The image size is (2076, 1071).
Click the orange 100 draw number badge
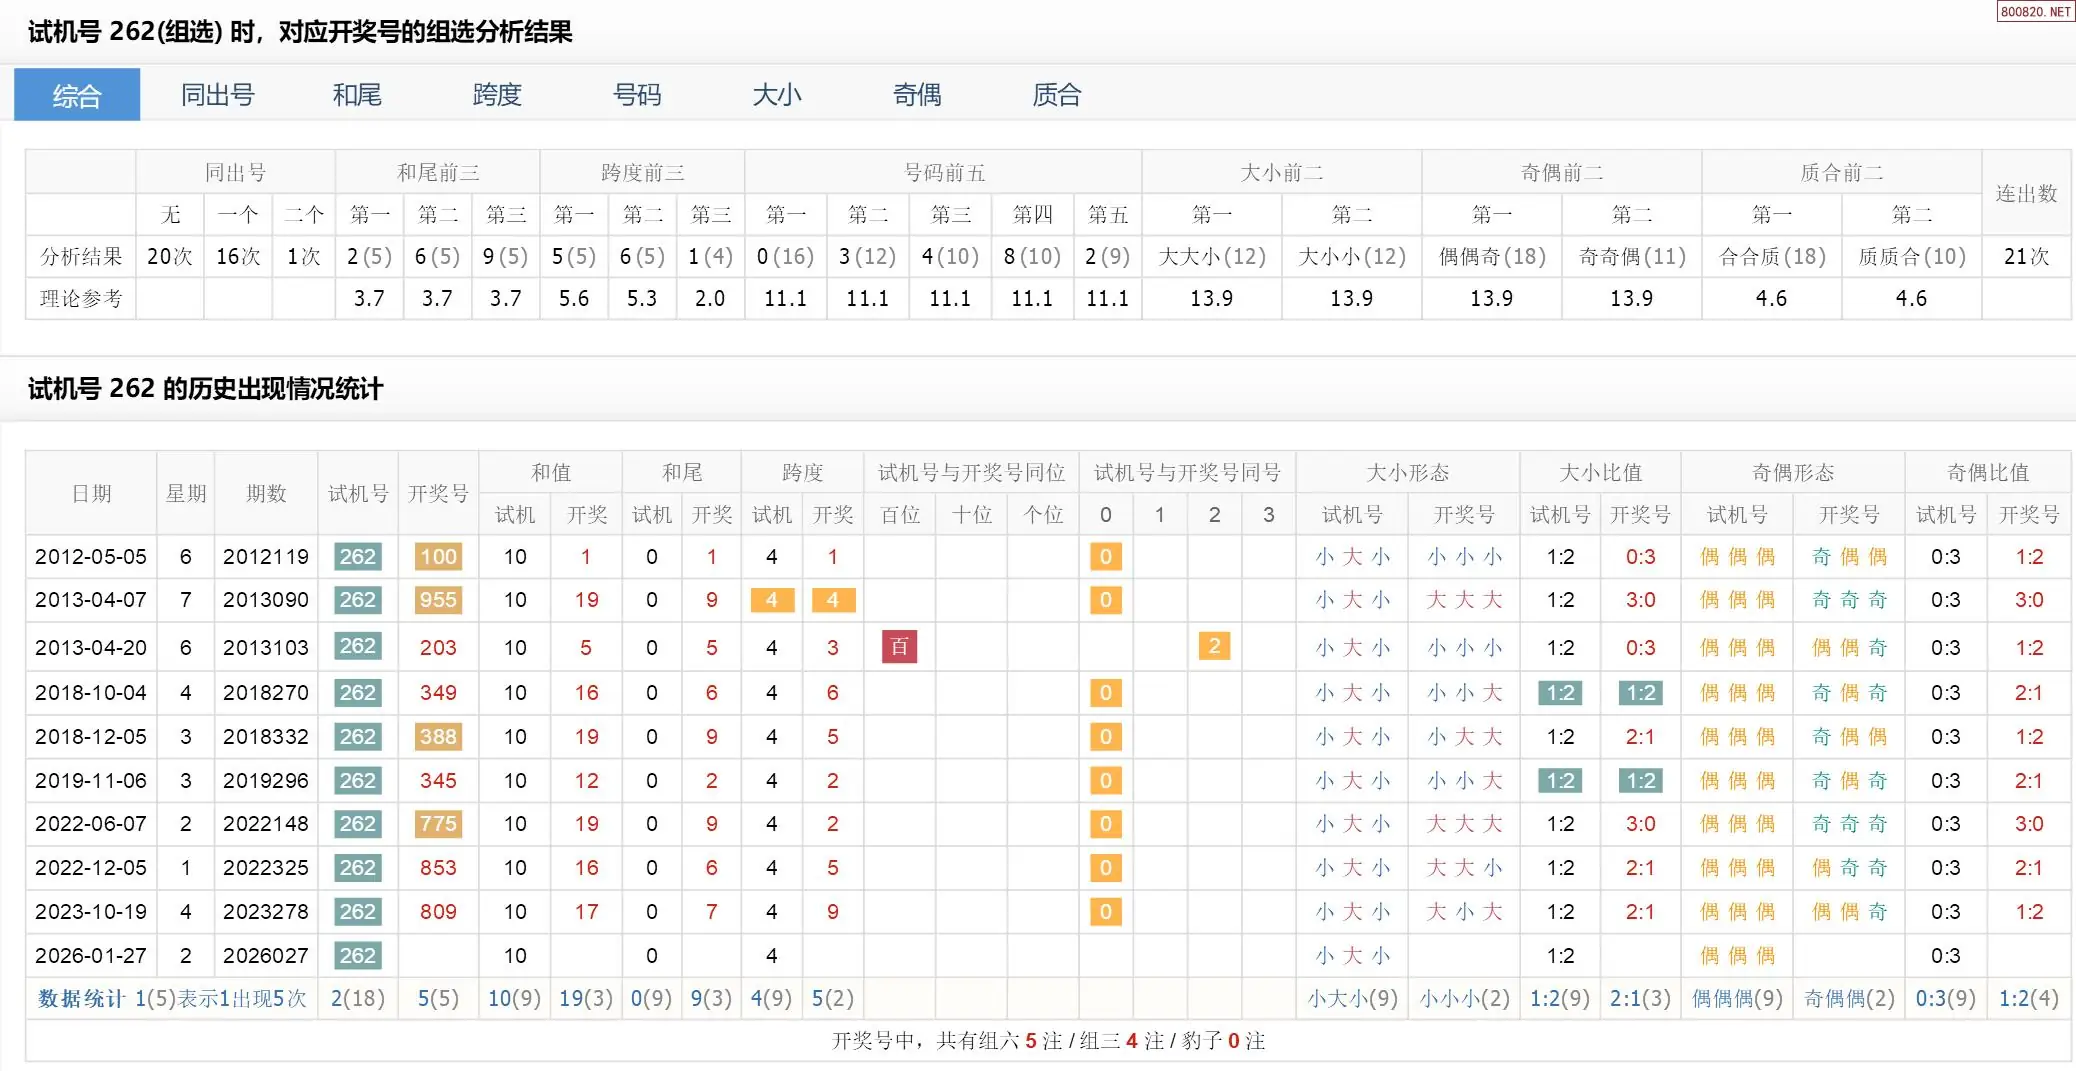click(x=438, y=557)
